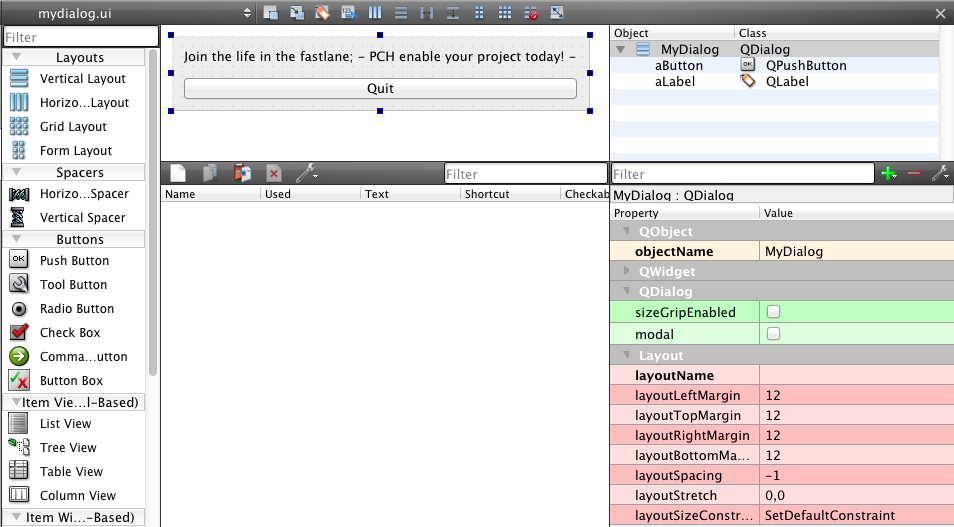Open the mydialog.ui file switcher dropdown

pos(247,13)
